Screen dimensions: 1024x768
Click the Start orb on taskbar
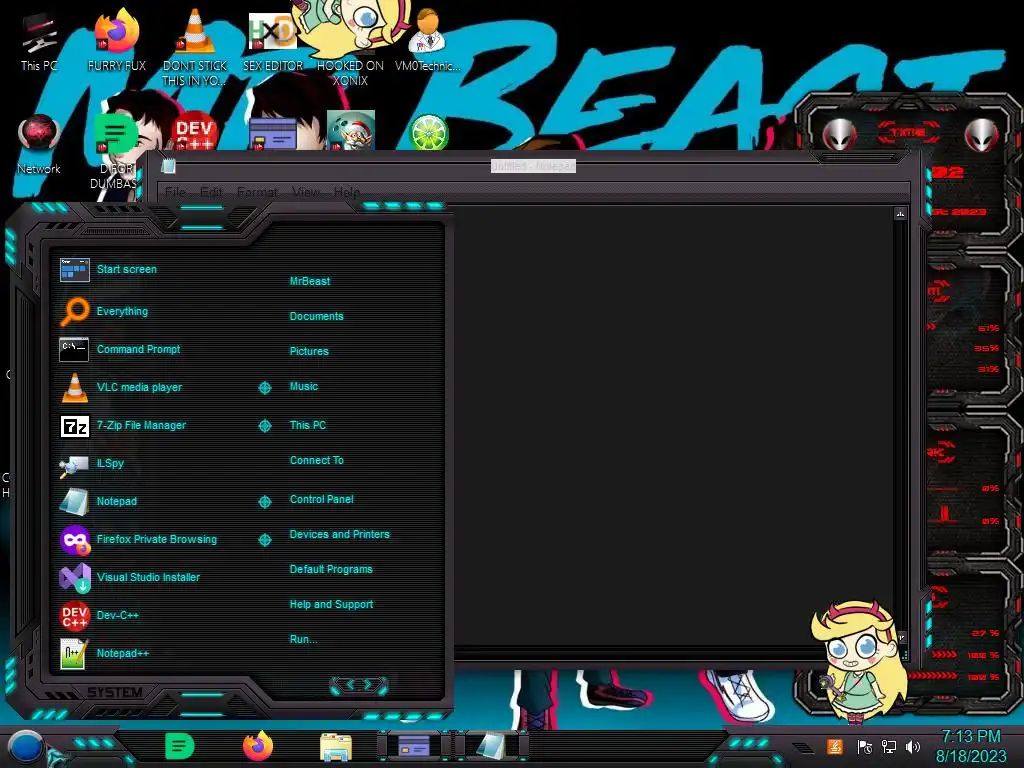[x=26, y=747]
